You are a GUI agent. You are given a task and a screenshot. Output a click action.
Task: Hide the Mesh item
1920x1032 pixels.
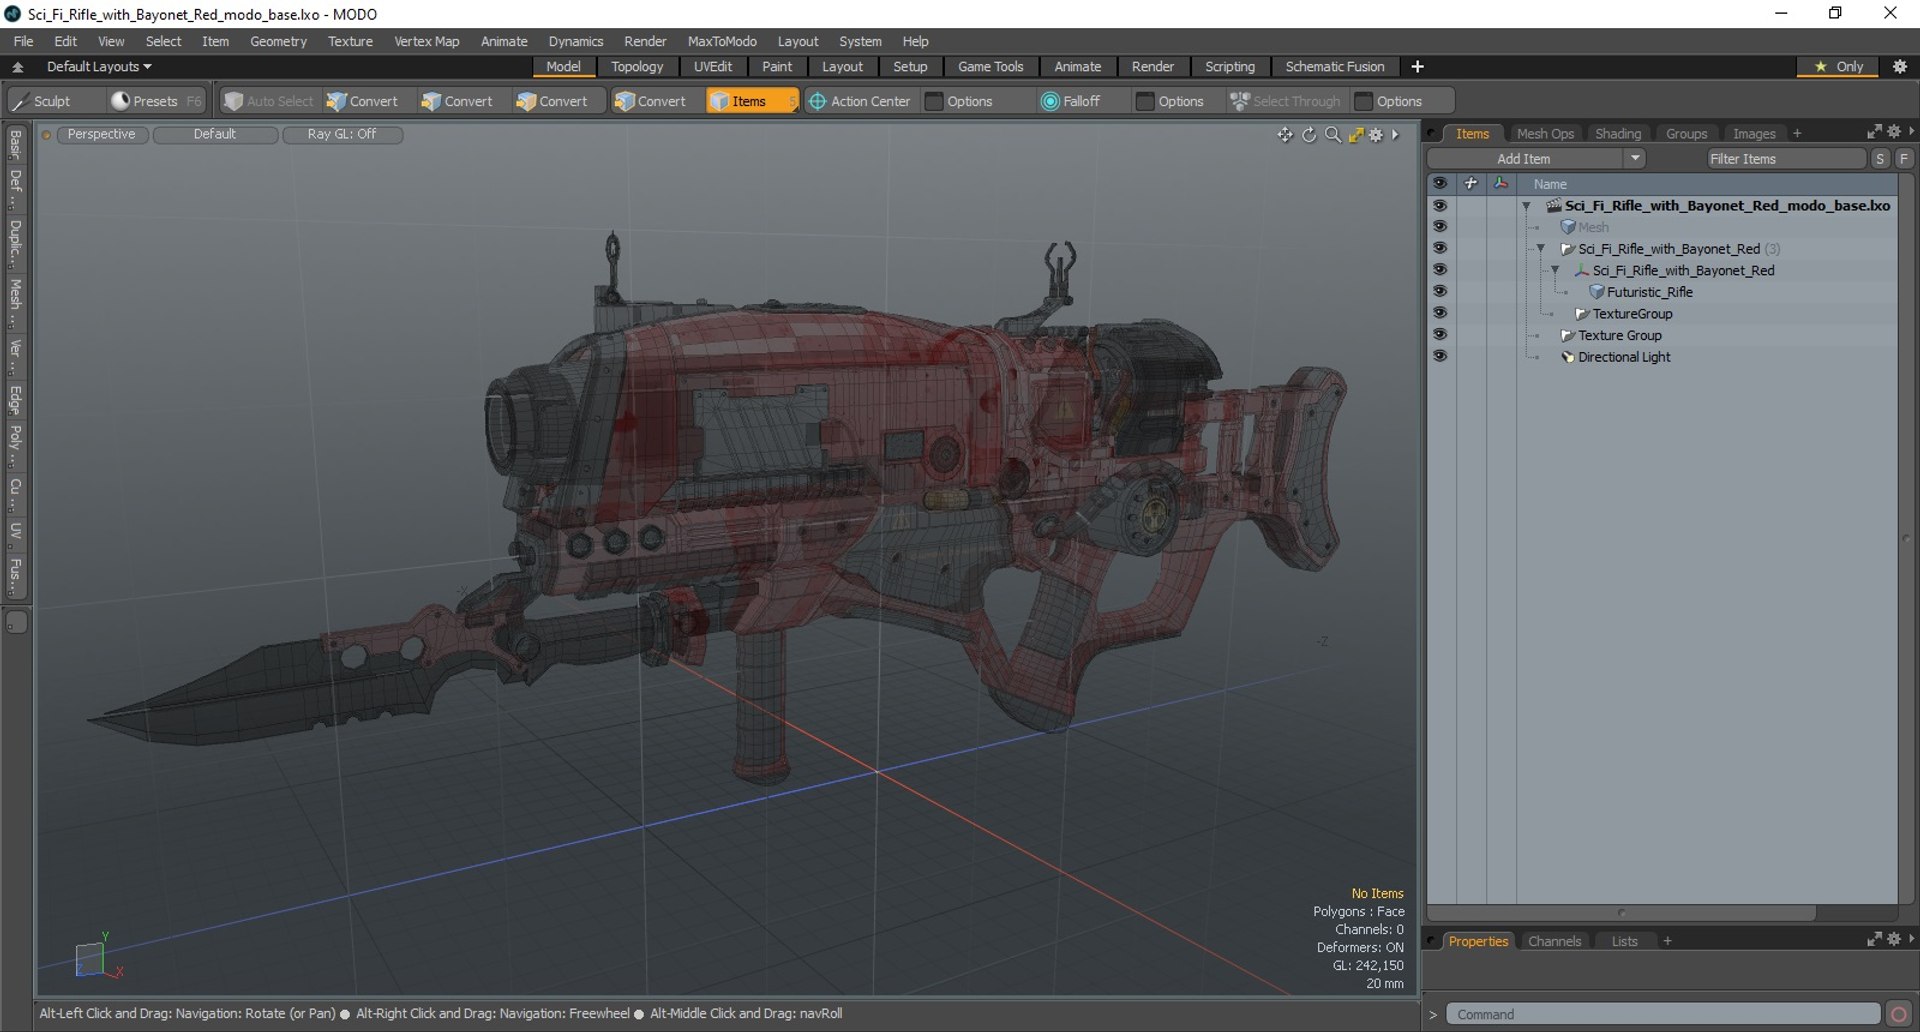pyautogui.click(x=1440, y=226)
